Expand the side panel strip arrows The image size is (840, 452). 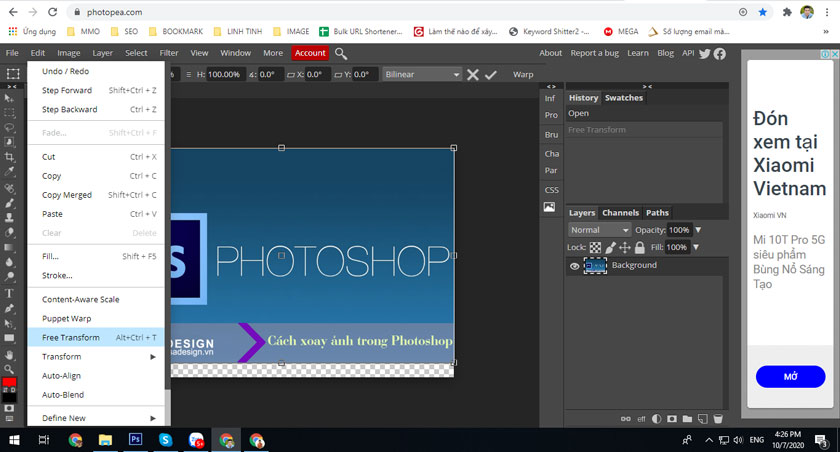pyautogui.click(x=551, y=86)
